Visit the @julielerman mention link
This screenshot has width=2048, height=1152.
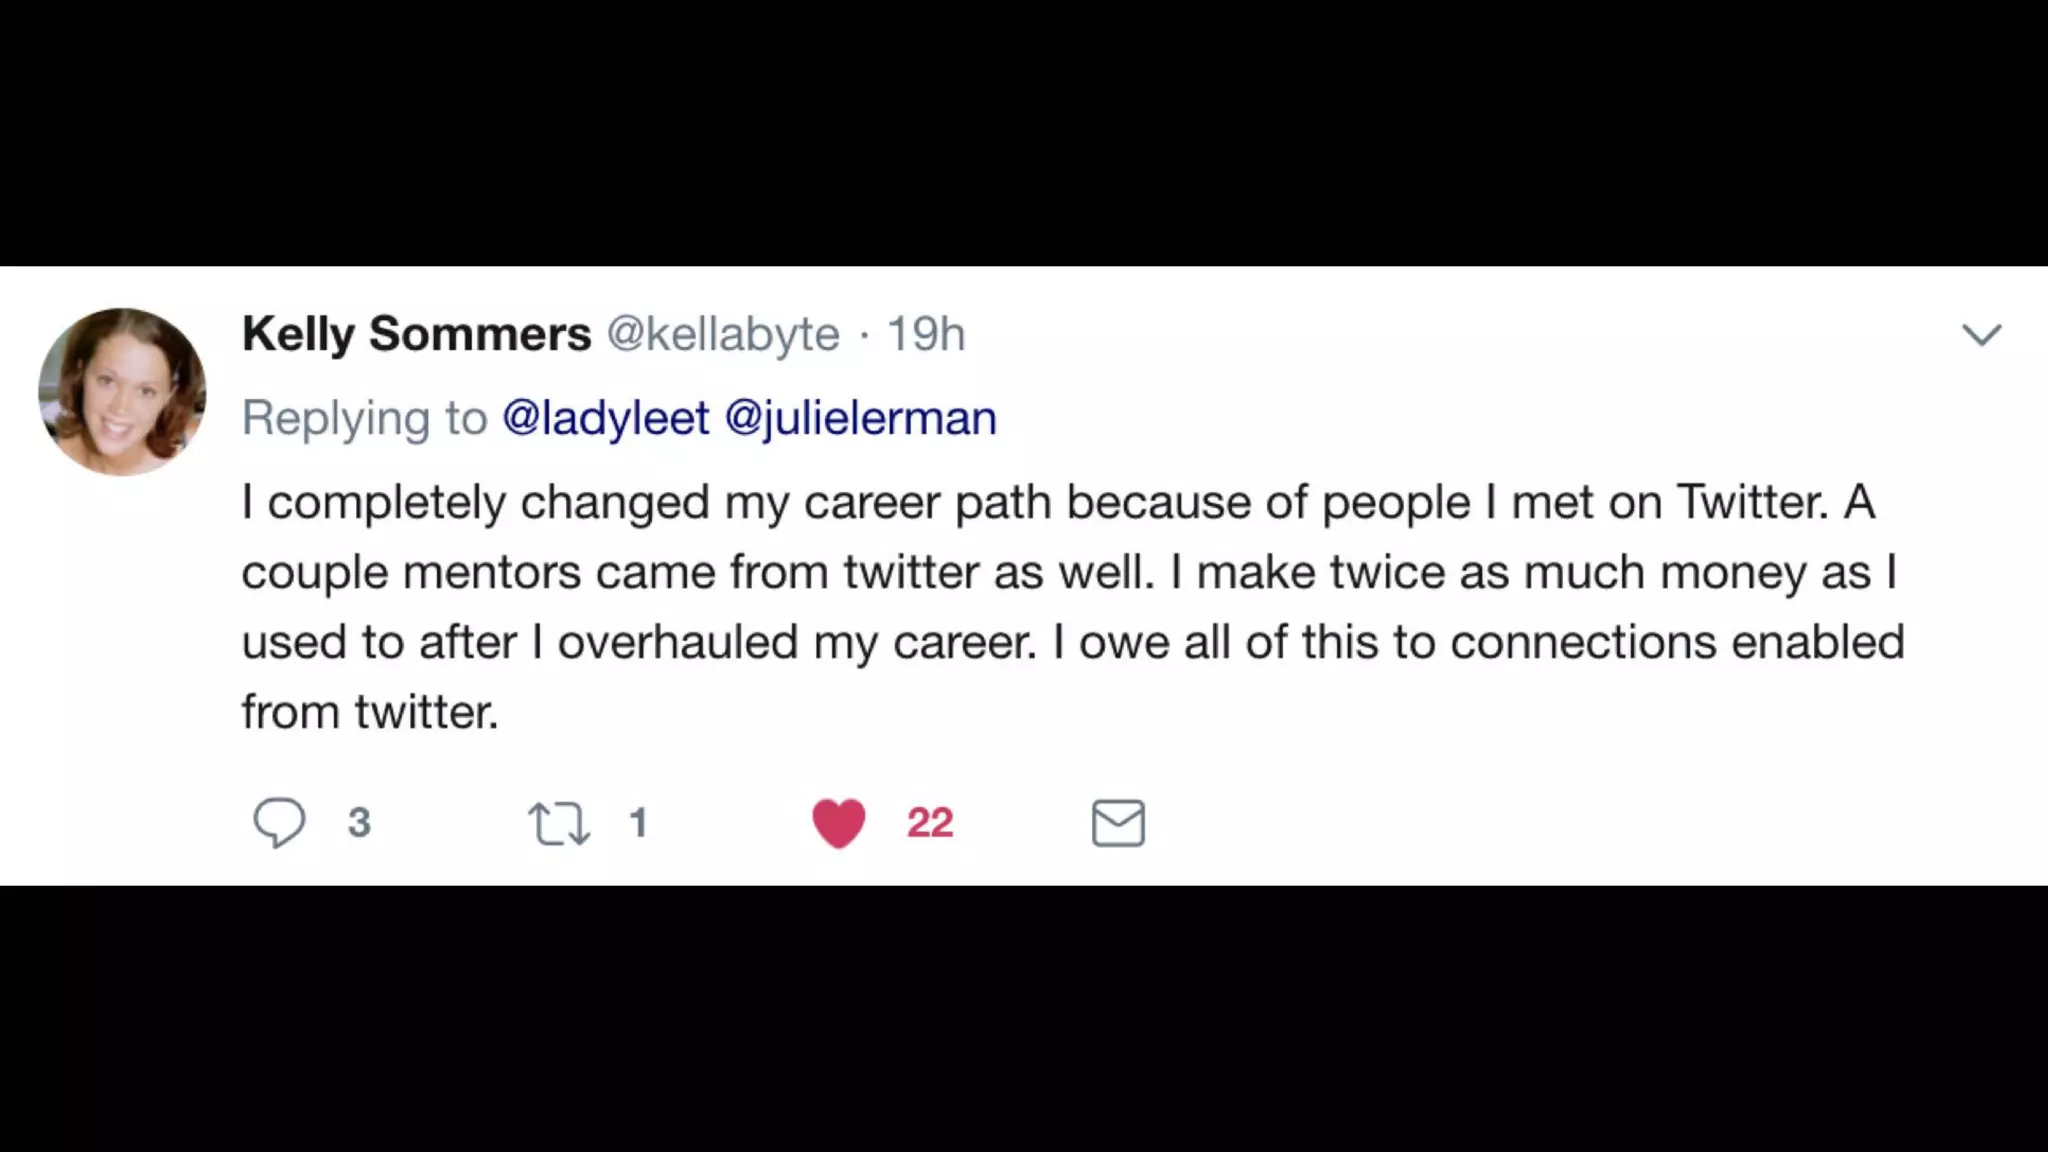[860, 418]
